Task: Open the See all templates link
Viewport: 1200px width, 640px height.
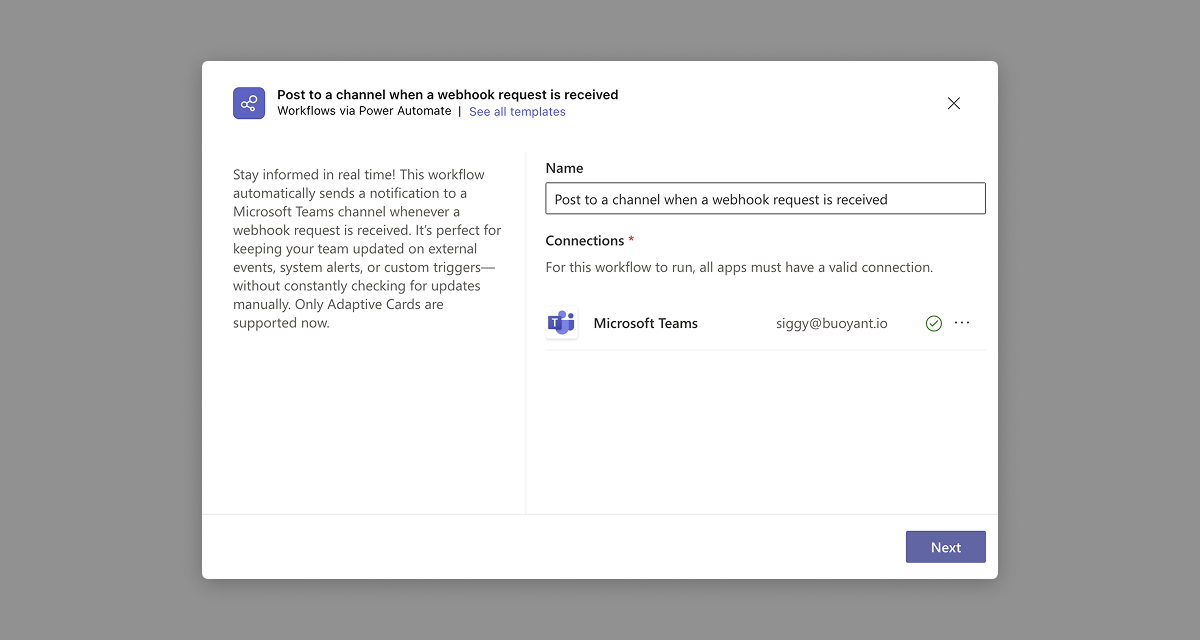Action: point(517,112)
